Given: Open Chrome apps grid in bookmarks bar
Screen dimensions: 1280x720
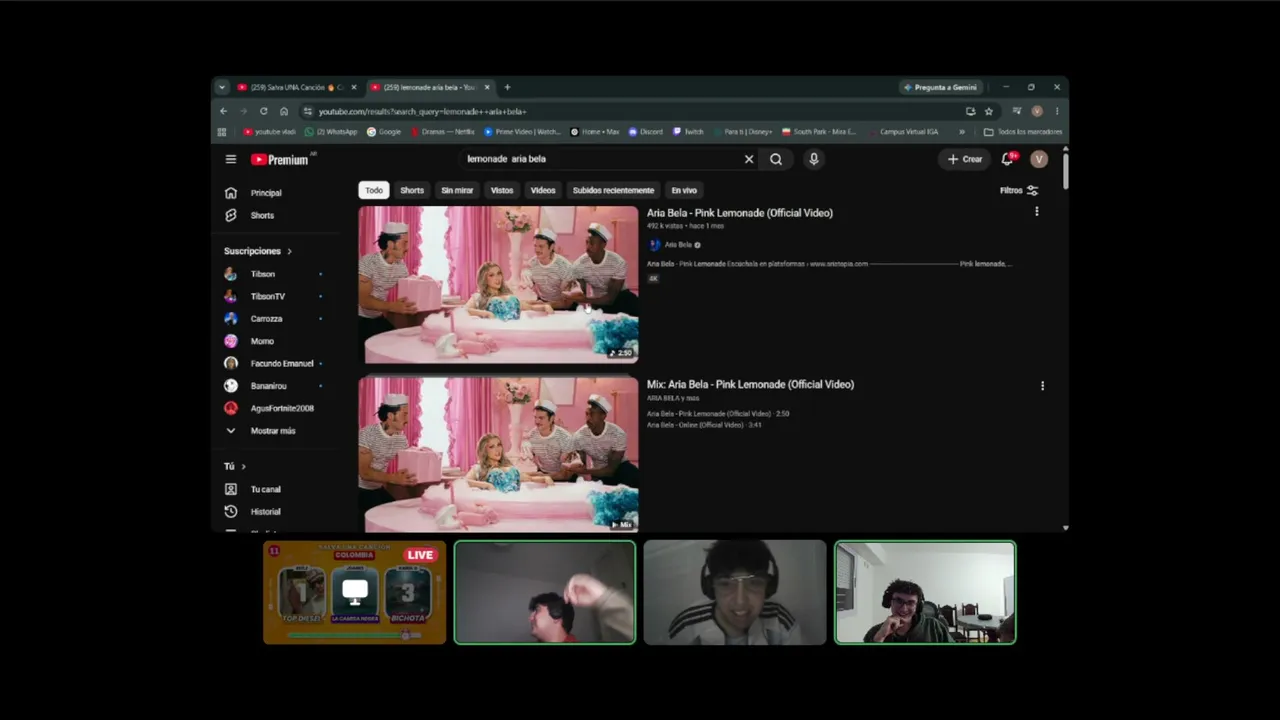Looking at the screenshot, I should 222,131.
